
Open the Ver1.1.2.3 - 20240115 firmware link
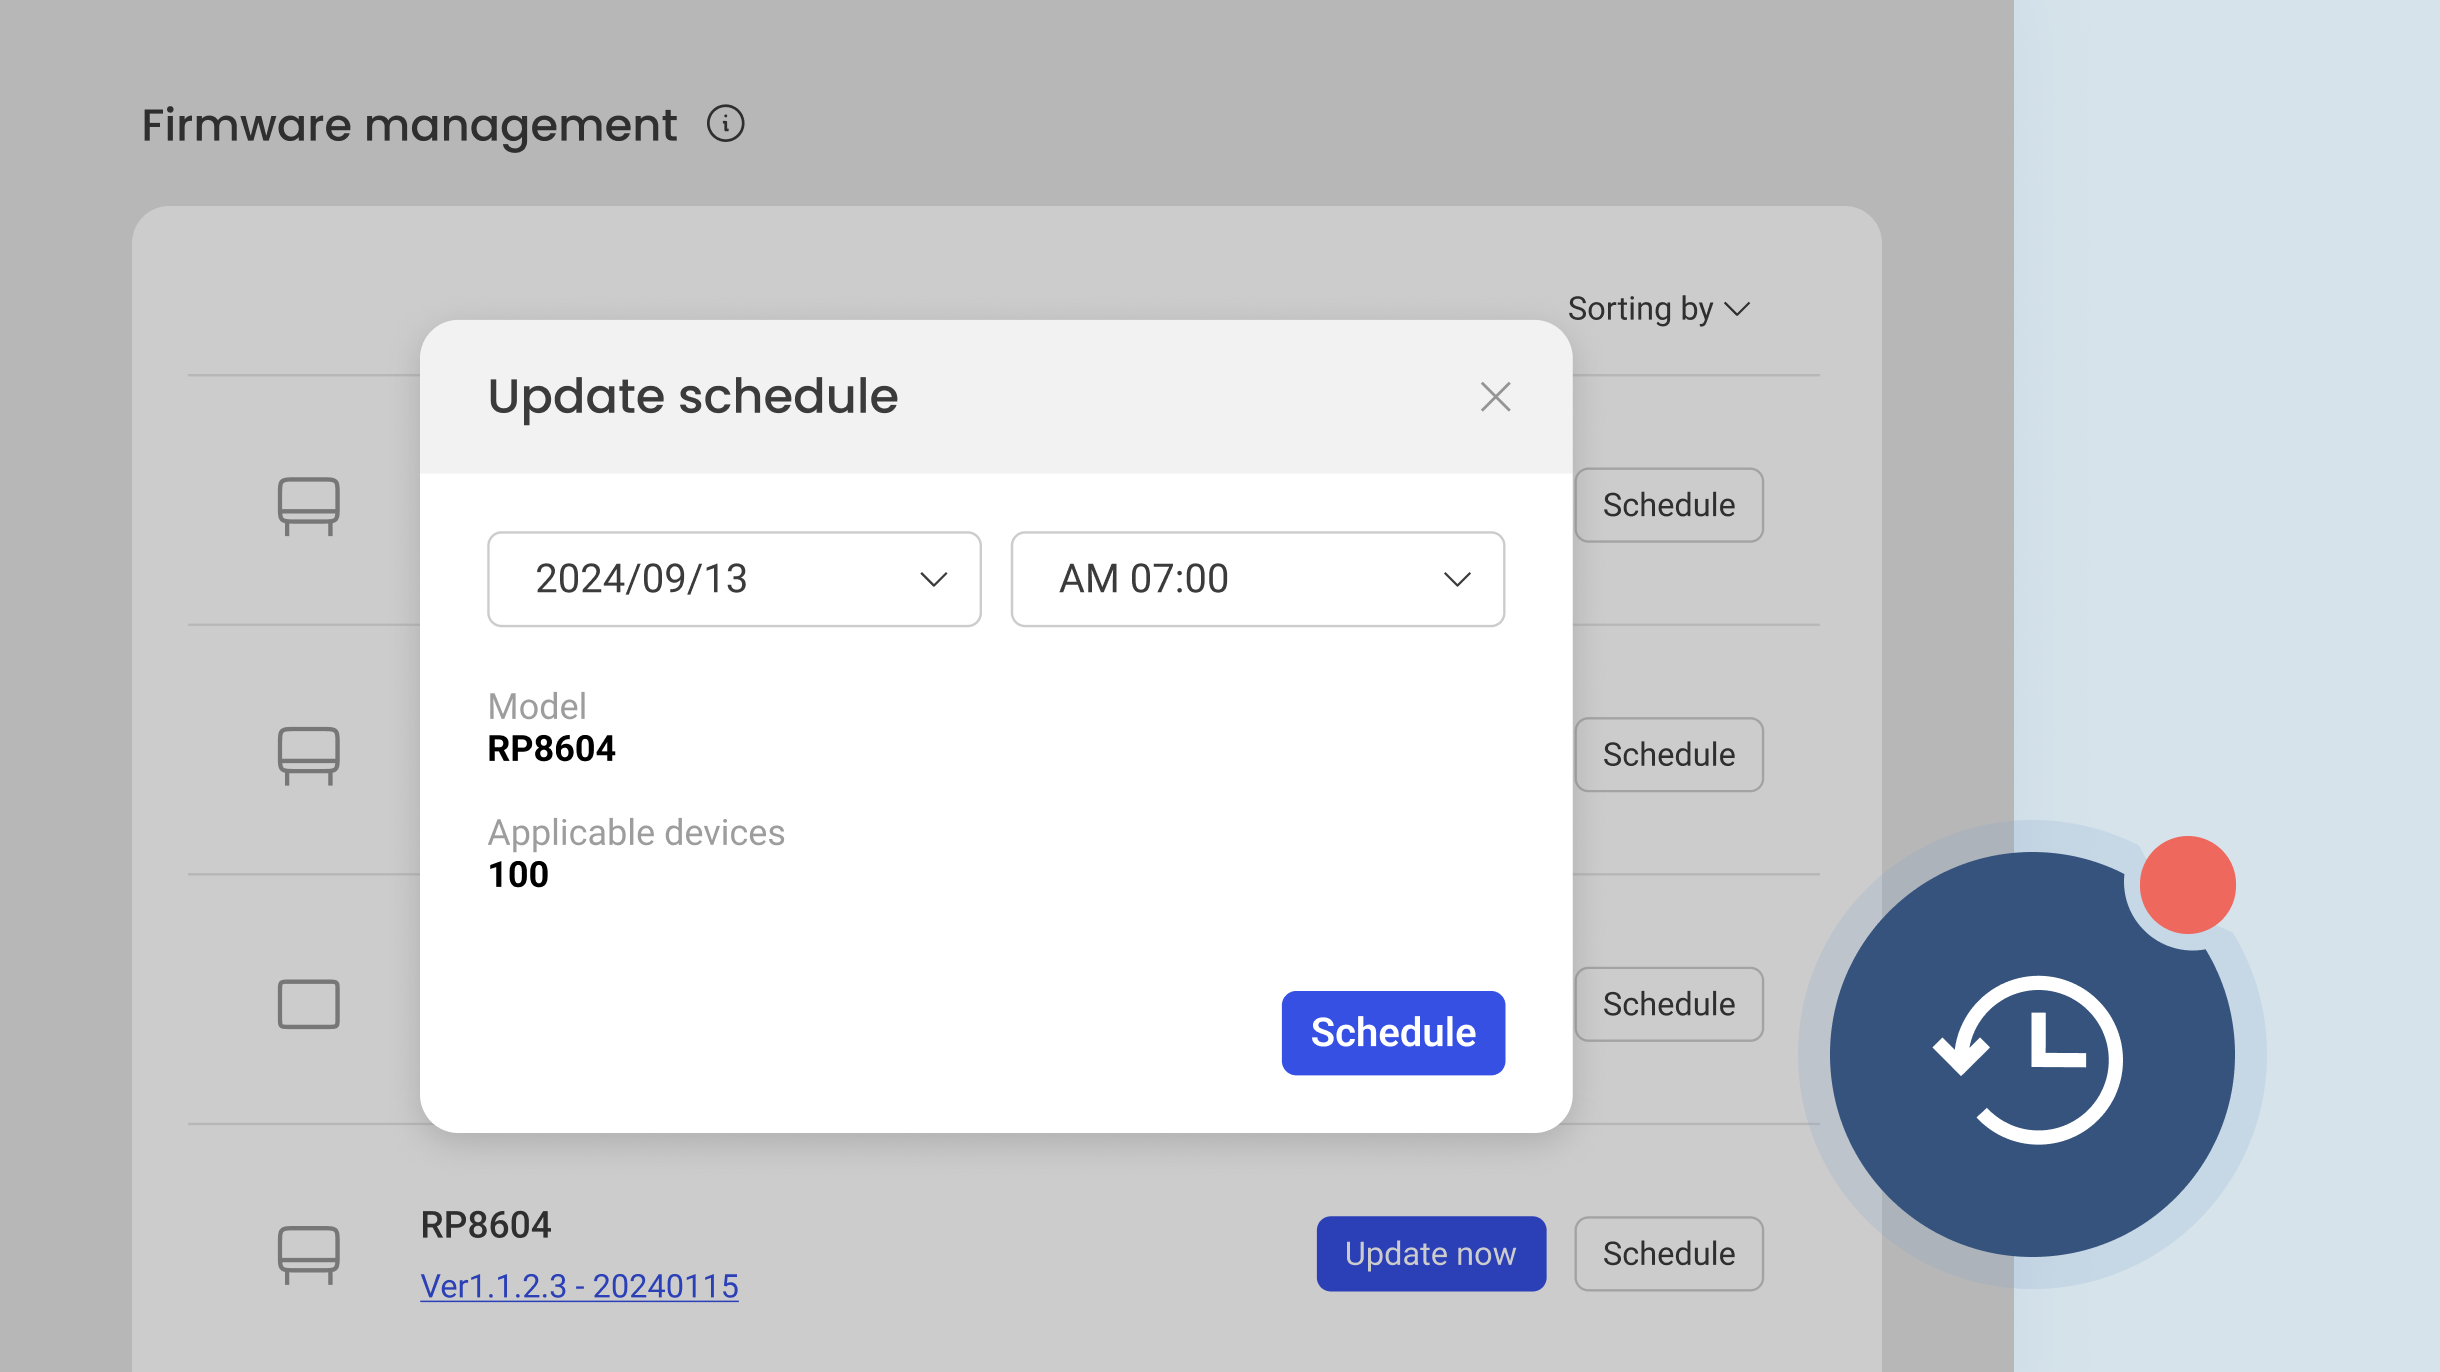click(577, 1287)
